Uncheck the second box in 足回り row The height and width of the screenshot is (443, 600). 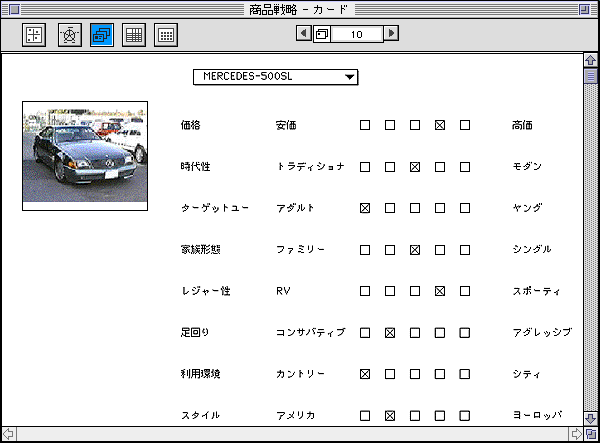coord(390,333)
